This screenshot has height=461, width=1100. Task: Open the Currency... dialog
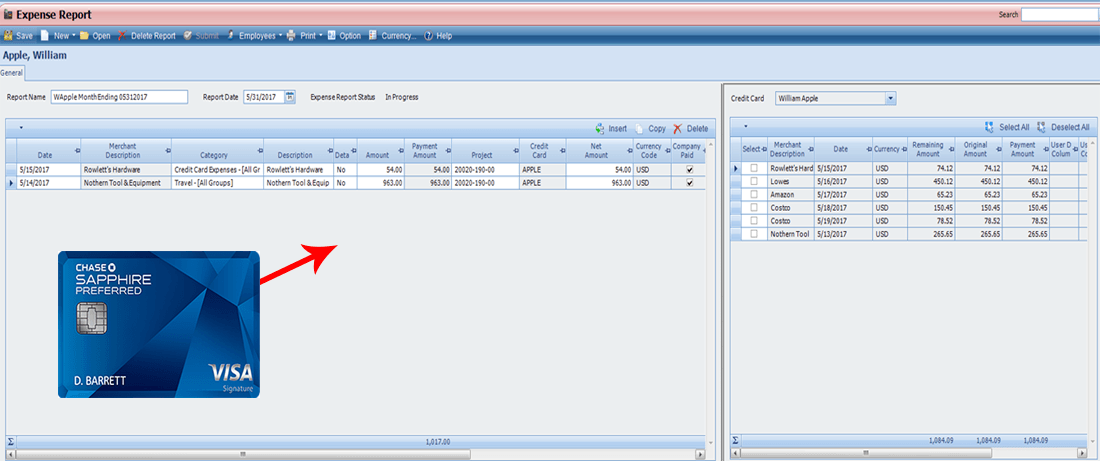(392, 36)
